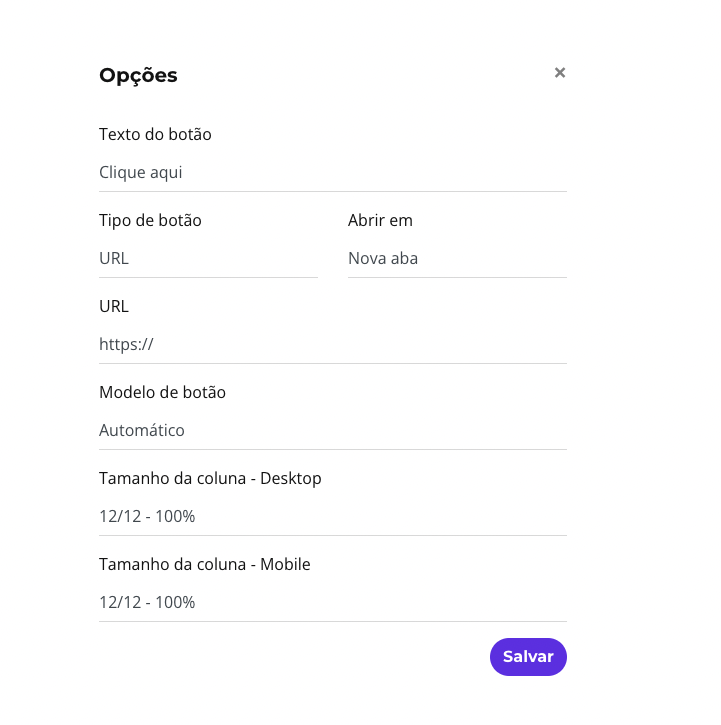This screenshot has width=721, height=725.
Task: Click the Opções dialog title
Action: (x=138, y=75)
